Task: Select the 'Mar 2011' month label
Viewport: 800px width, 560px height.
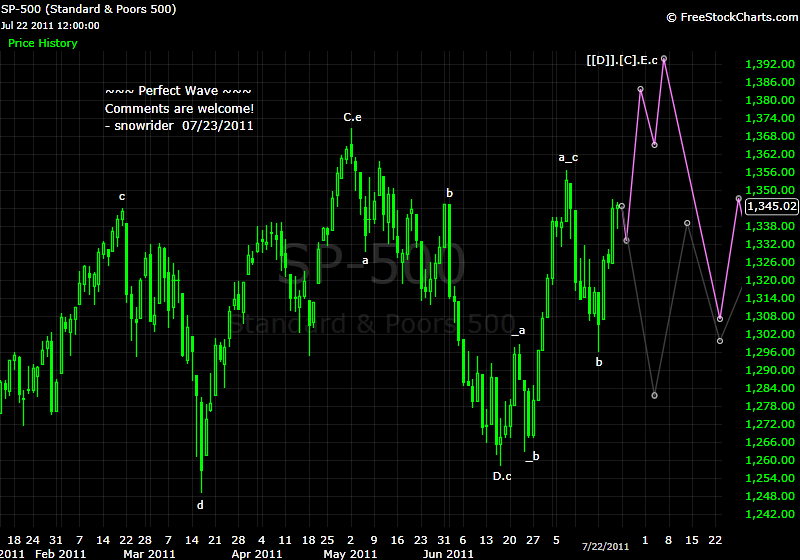Action: pos(149,554)
